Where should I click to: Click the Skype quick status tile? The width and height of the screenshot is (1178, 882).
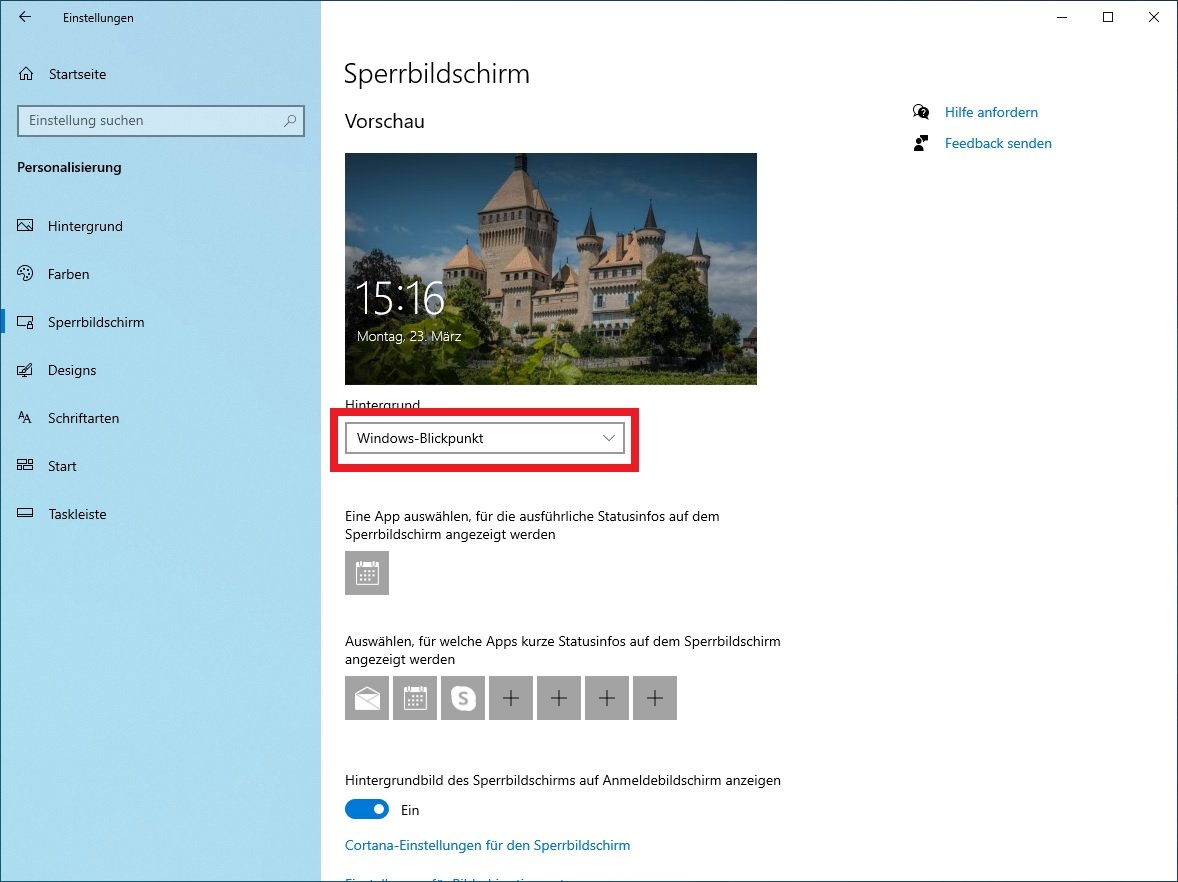pos(463,698)
